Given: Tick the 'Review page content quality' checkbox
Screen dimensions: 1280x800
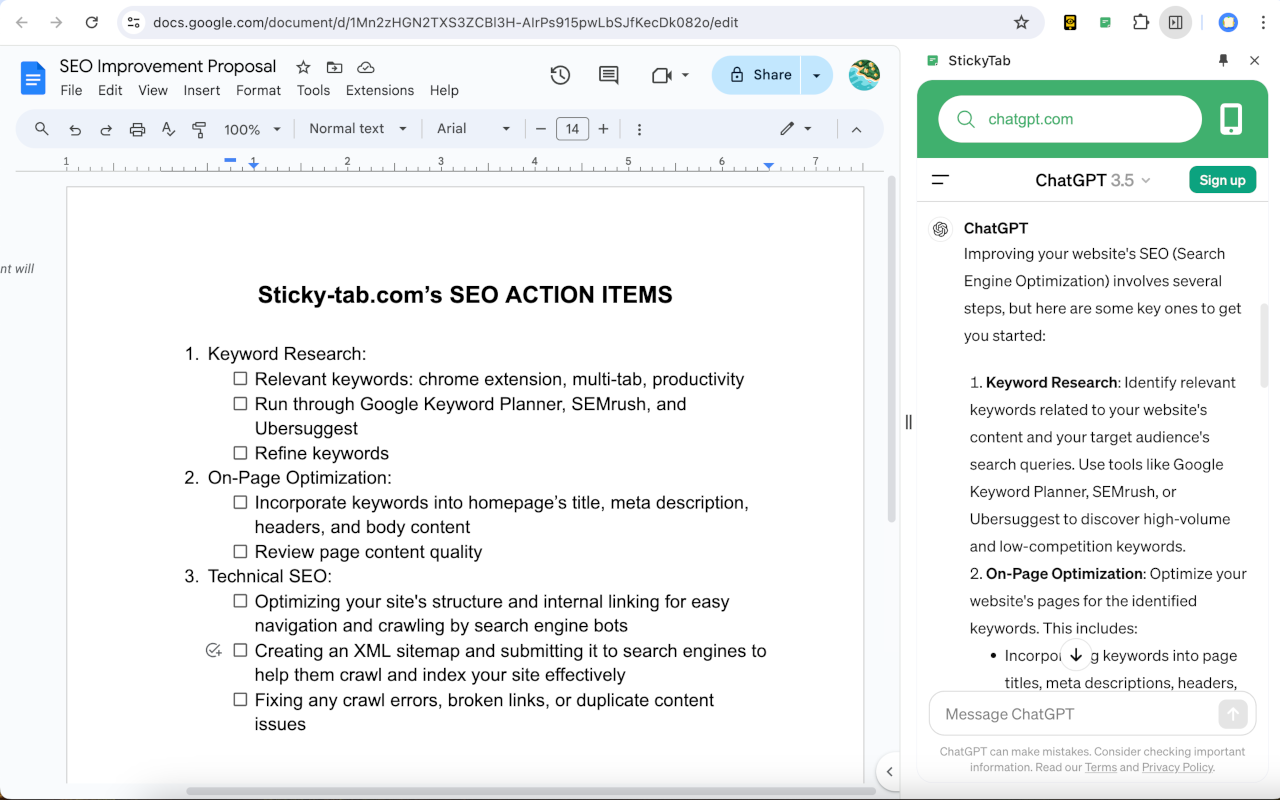Looking at the screenshot, I should (240, 551).
